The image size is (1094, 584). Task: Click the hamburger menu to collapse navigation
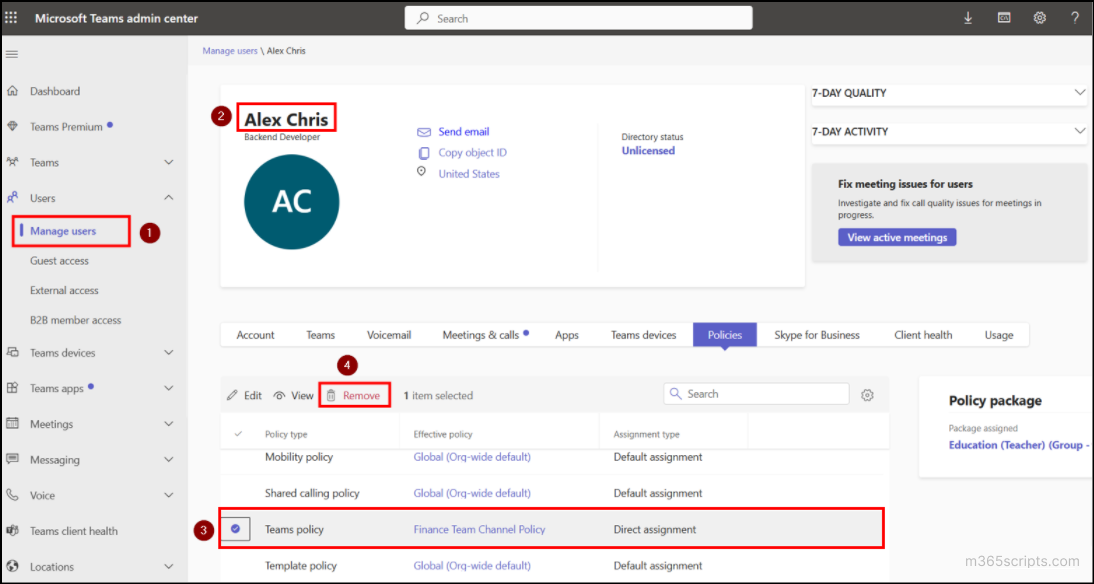[x=12, y=54]
